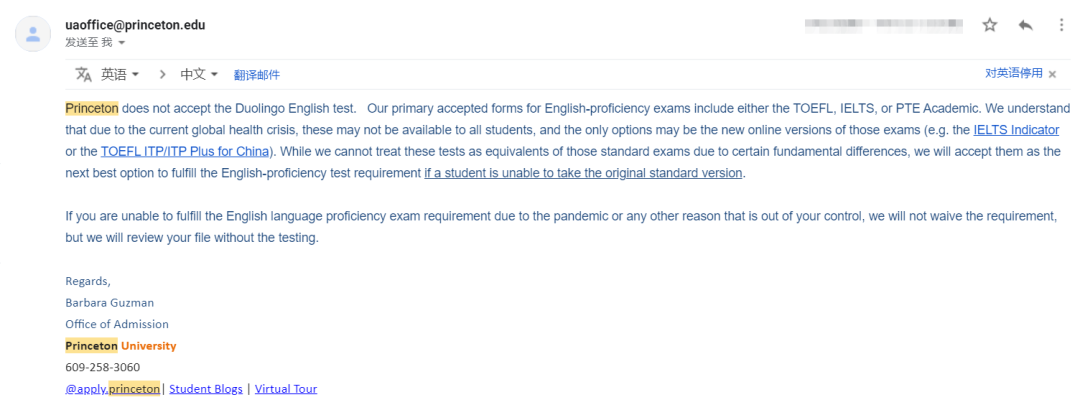Open TOEFL ITP/ITP Plus for China link
The height and width of the screenshot is (415, 1080).
pyautogui.click(x=185, y=151)
